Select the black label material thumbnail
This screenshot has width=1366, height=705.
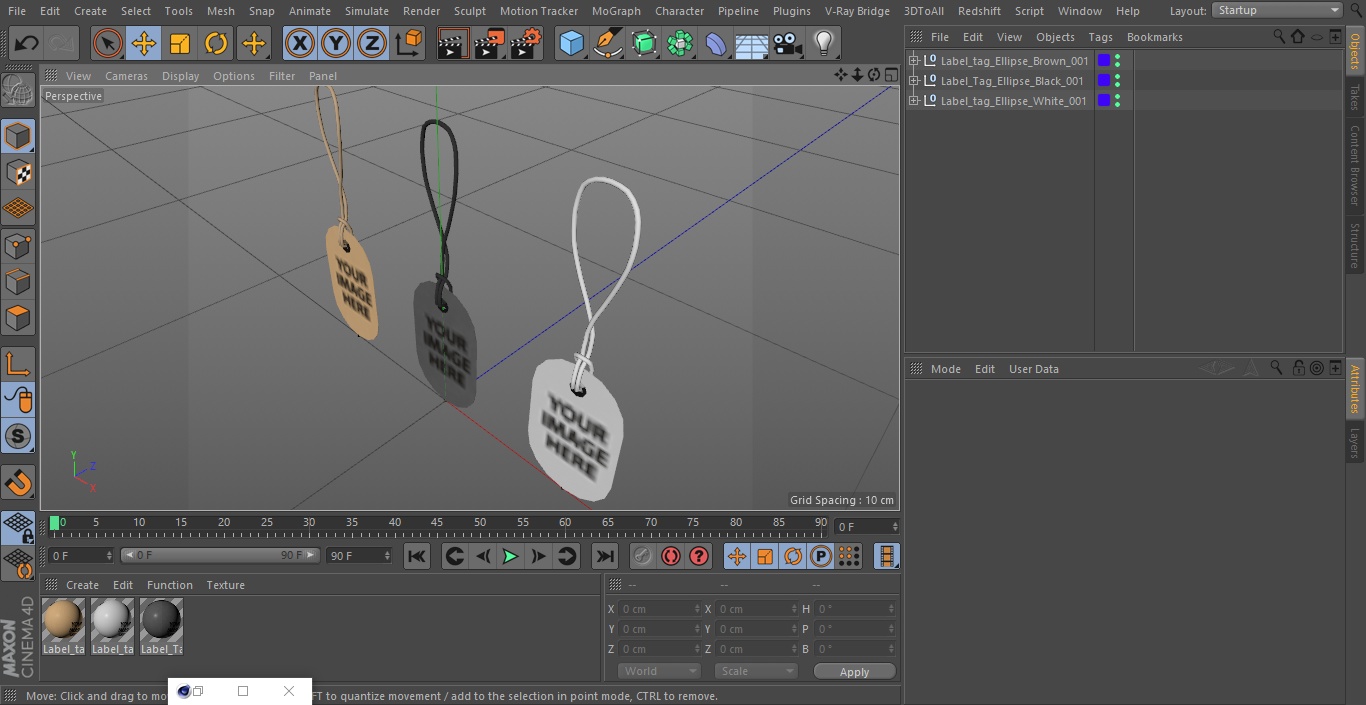tap(161, 620)
